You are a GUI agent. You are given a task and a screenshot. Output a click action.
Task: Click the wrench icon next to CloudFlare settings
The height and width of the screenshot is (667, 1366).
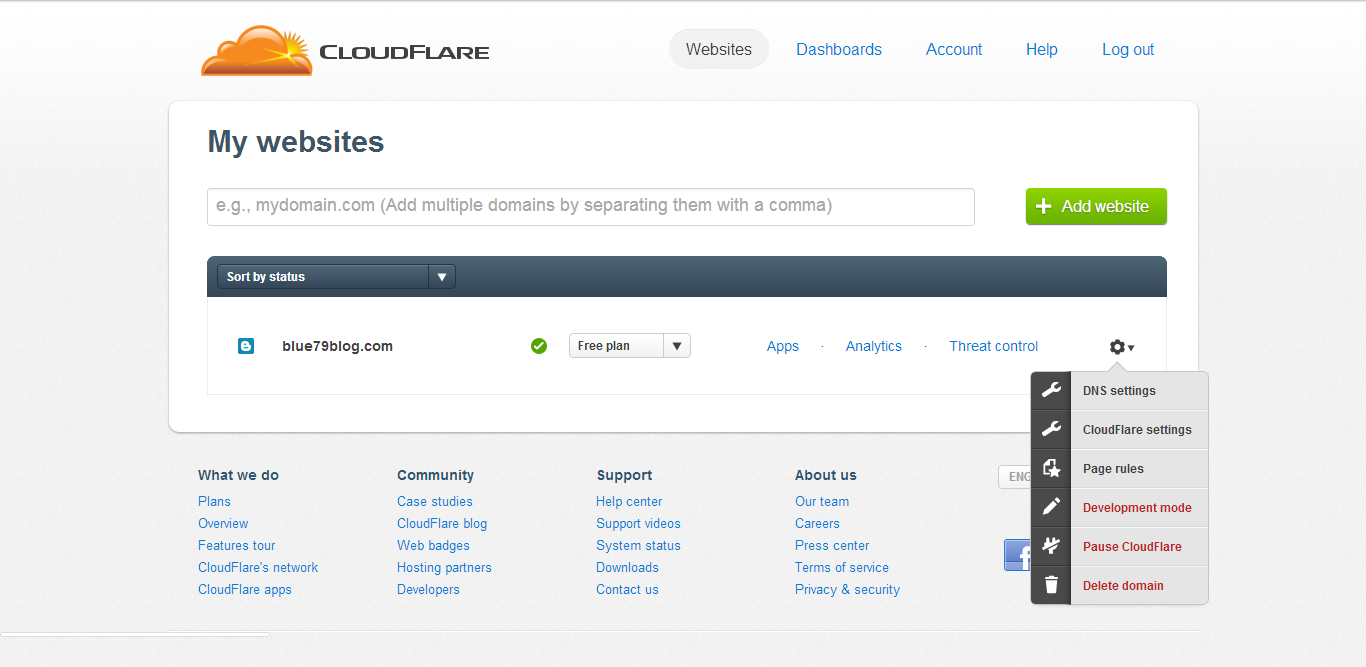point(1051,429)
